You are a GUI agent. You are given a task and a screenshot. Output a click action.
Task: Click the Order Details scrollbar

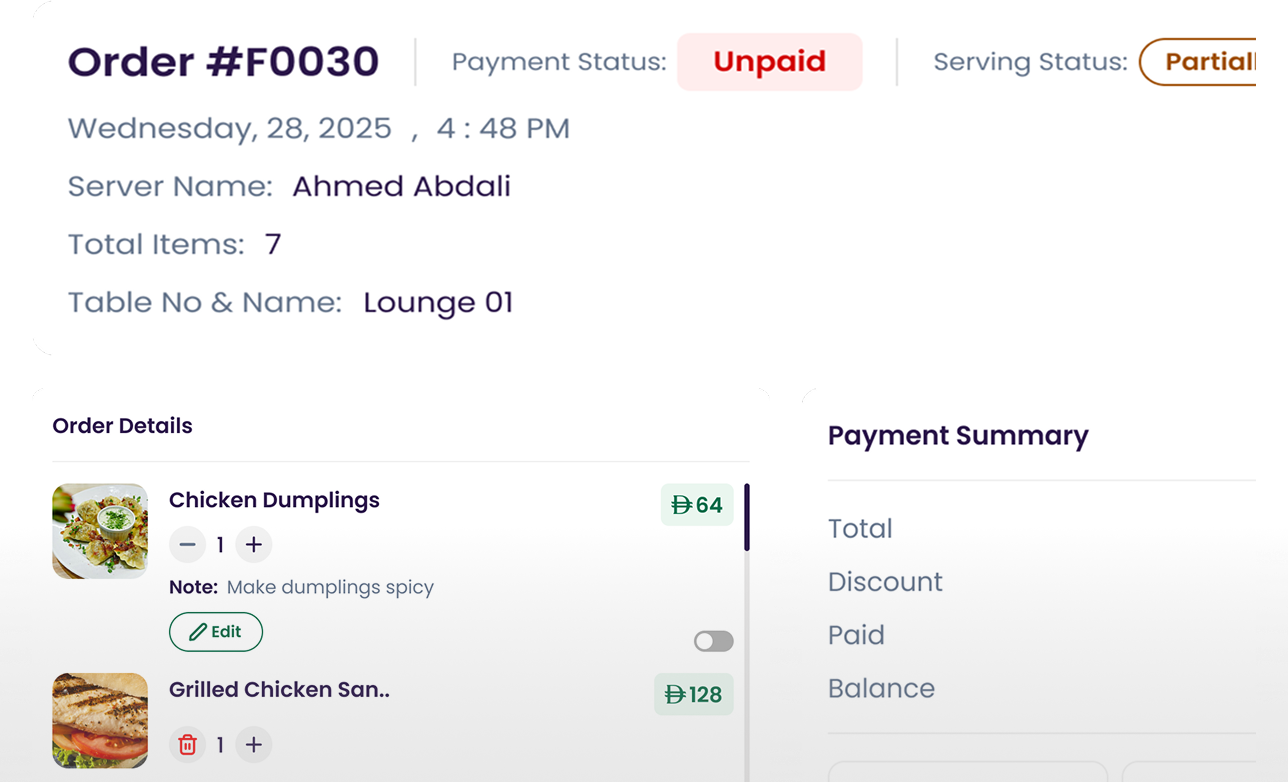(747, 520)
